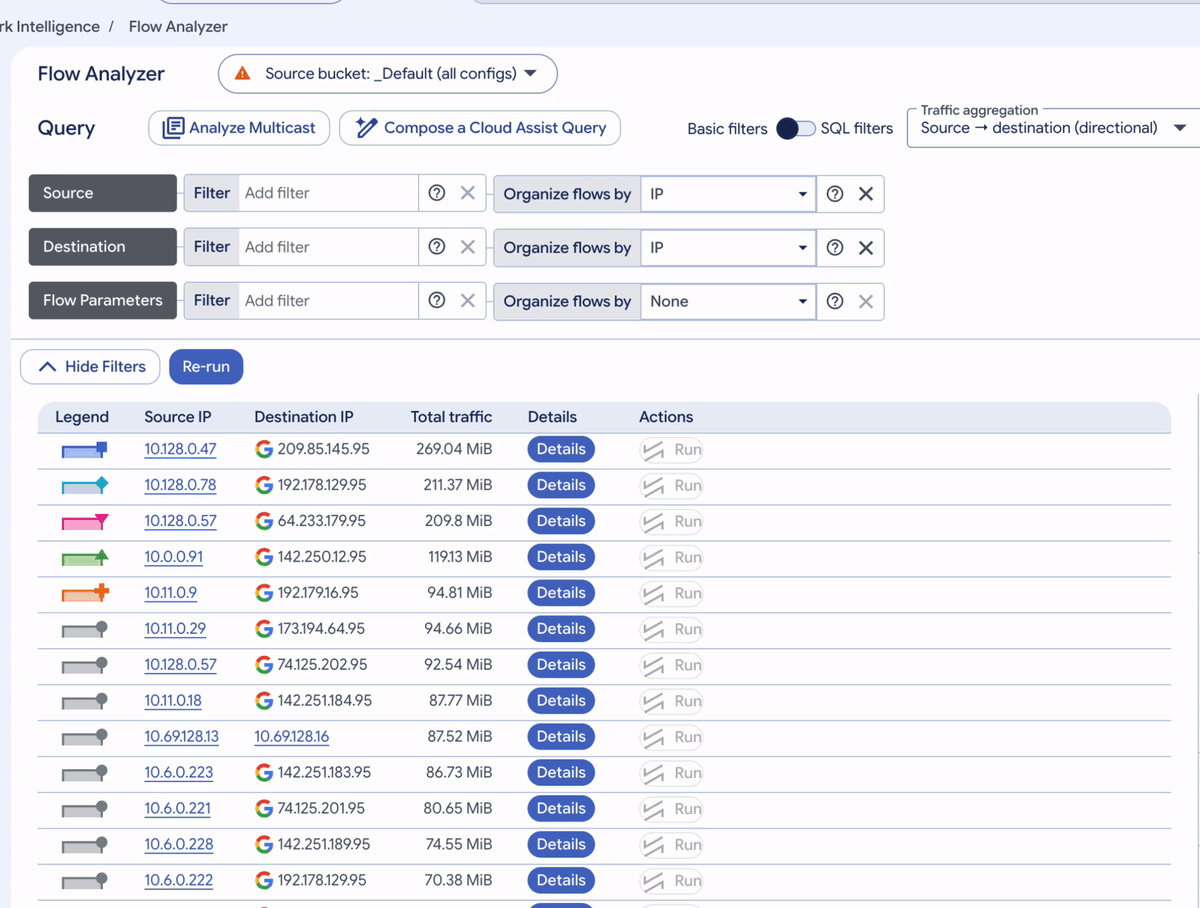Open the Traffic aggregation dropdown
The width and height of the screenshot is (1200, 908).
pyautogui.click(x=1053, y=128)
